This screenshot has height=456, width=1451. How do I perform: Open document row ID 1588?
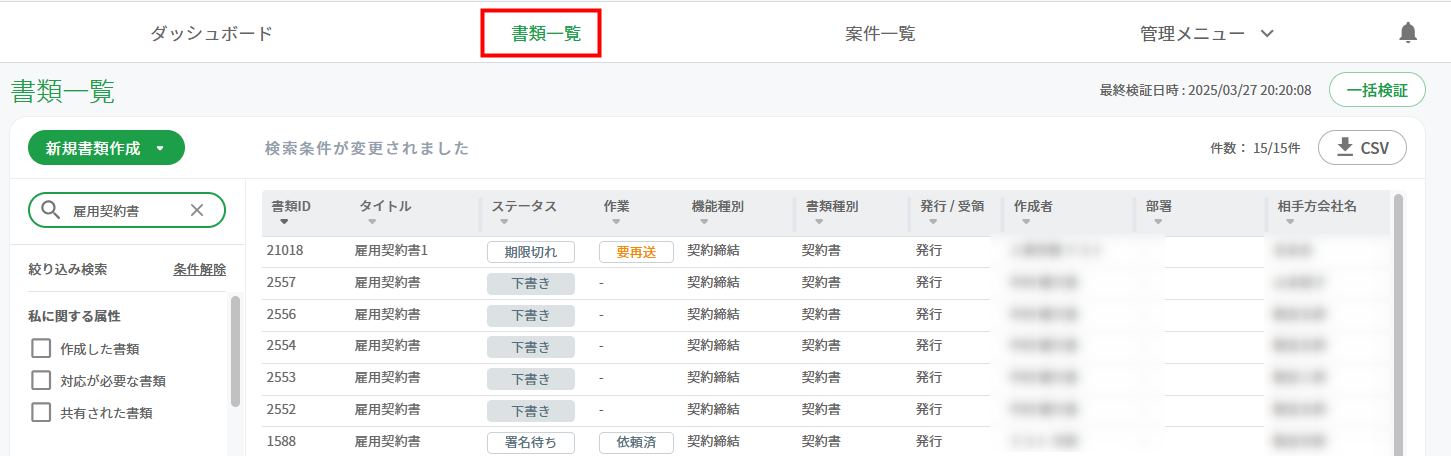(281, 441)
